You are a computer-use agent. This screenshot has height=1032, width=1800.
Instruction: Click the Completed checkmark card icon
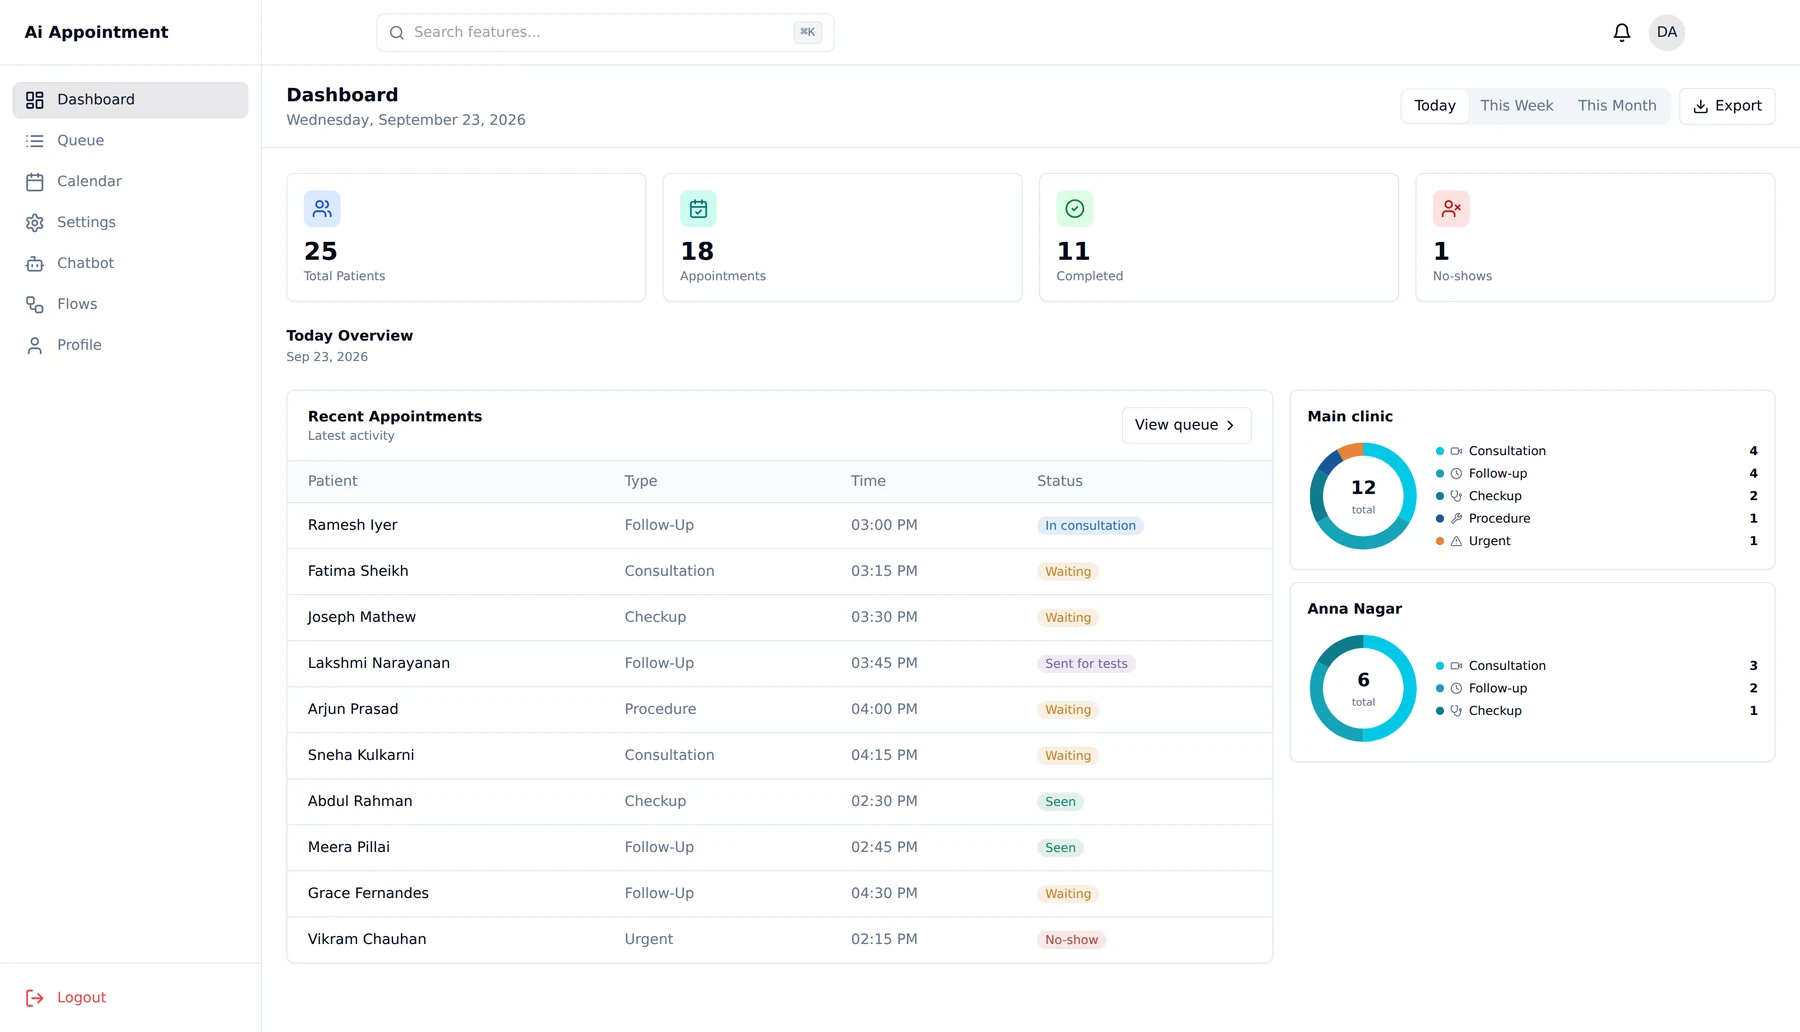[1074, 209]
